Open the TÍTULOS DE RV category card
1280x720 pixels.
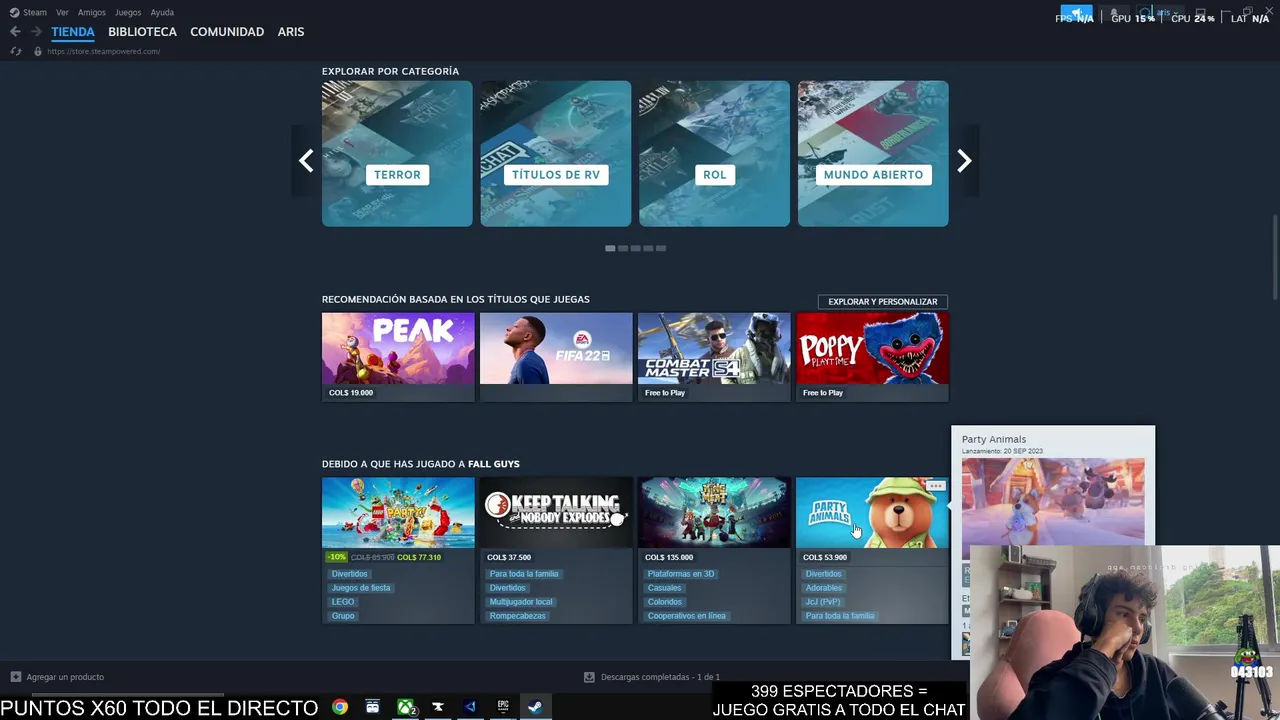coord(556,153)
